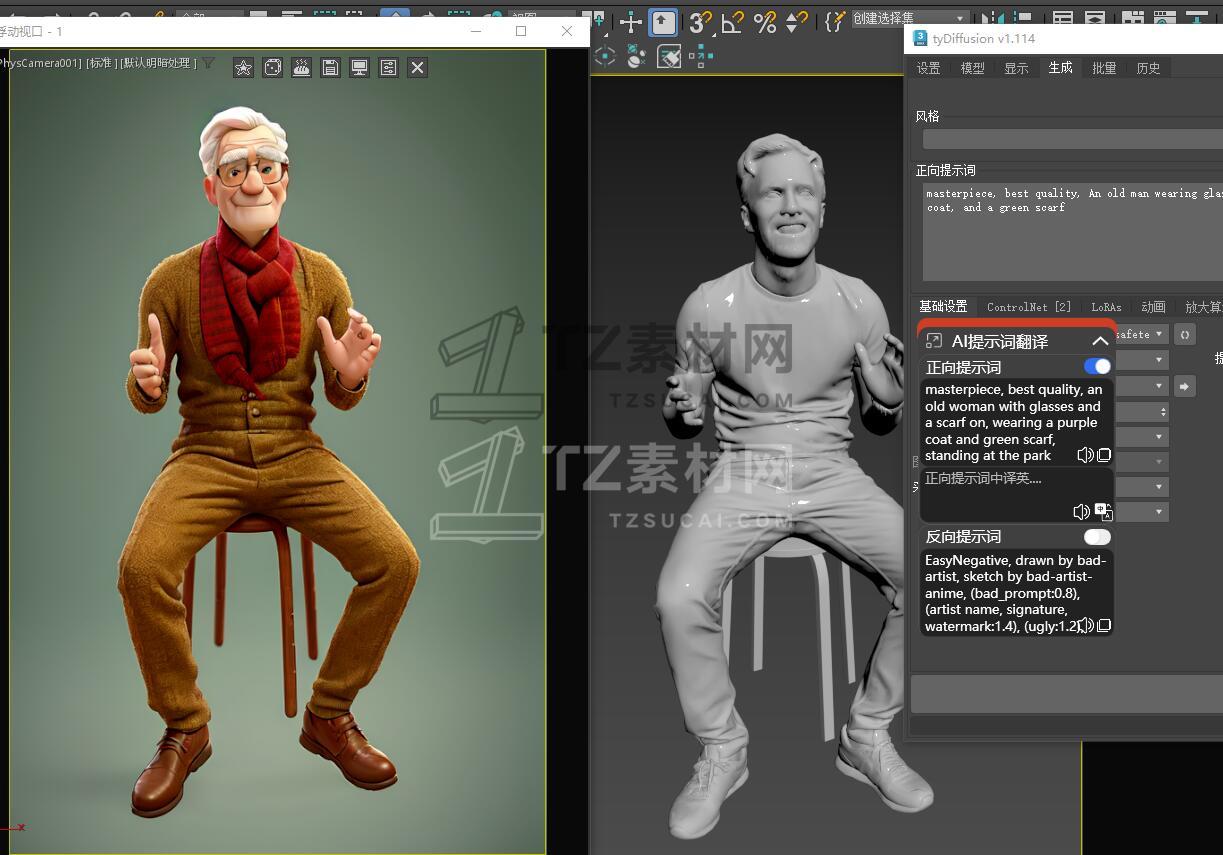Click the monitor display icon in viewport toolbar
Image resolution: width=1223 pixels, height=855 pixels.
[x=359, y=67]
